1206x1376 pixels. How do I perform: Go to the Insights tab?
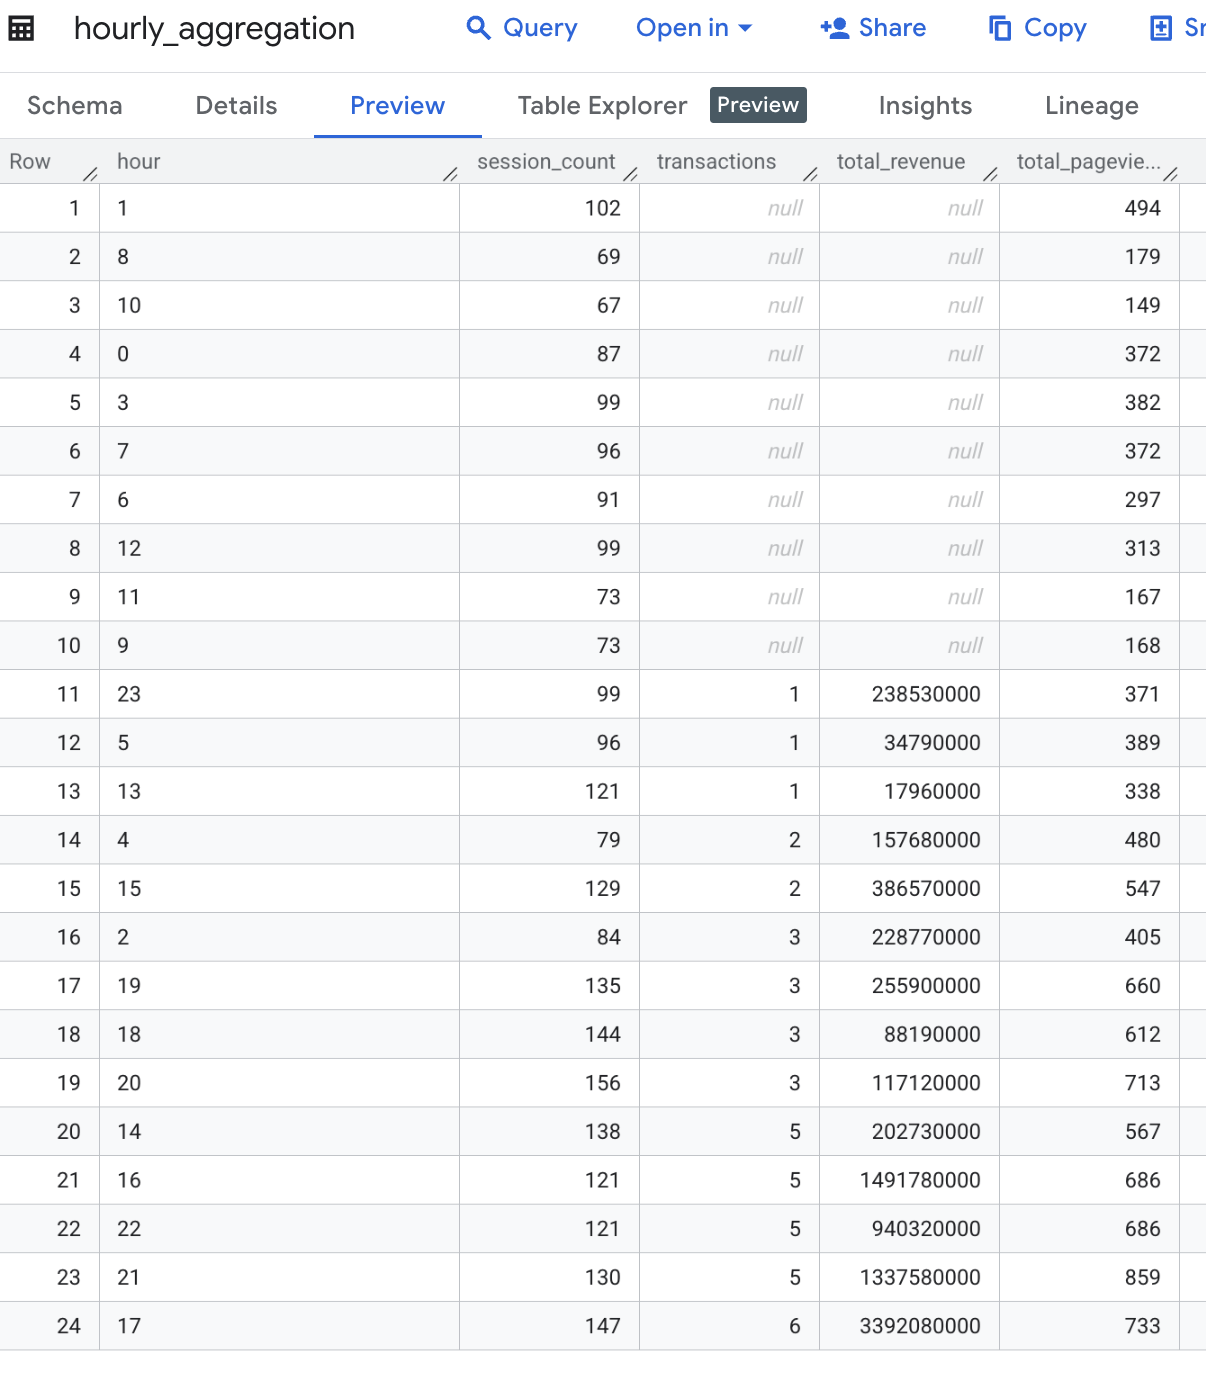[x=925, y=106]
